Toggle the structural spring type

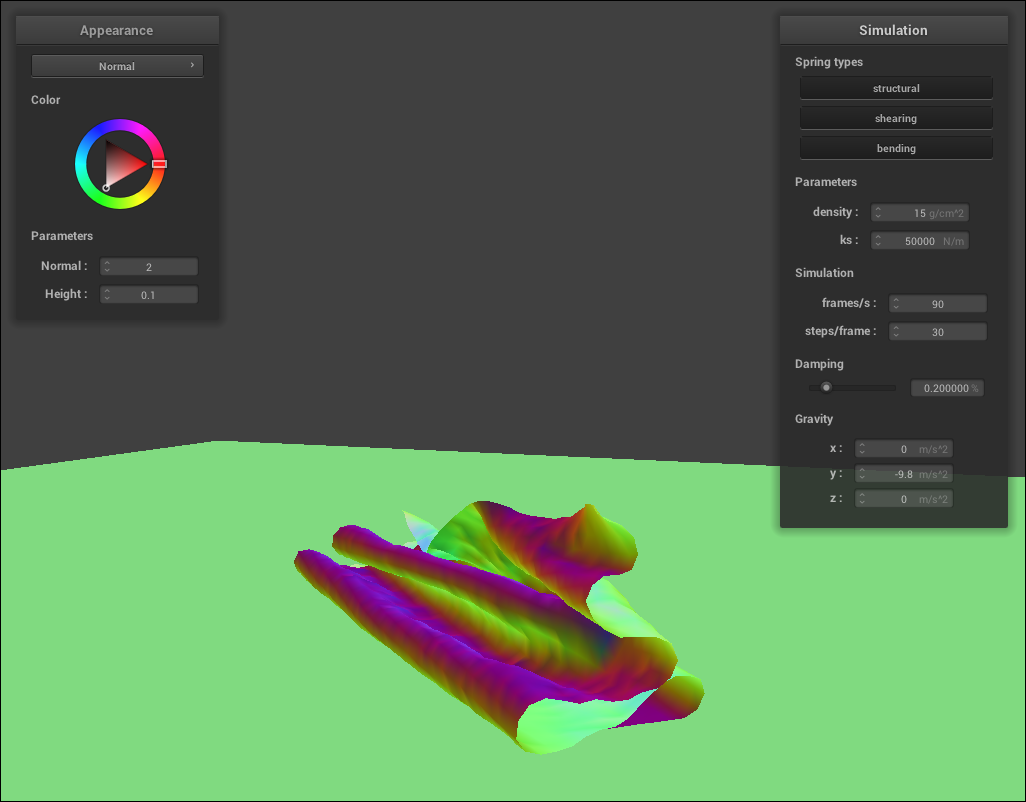pyautogui.click(x=896, y=89)
